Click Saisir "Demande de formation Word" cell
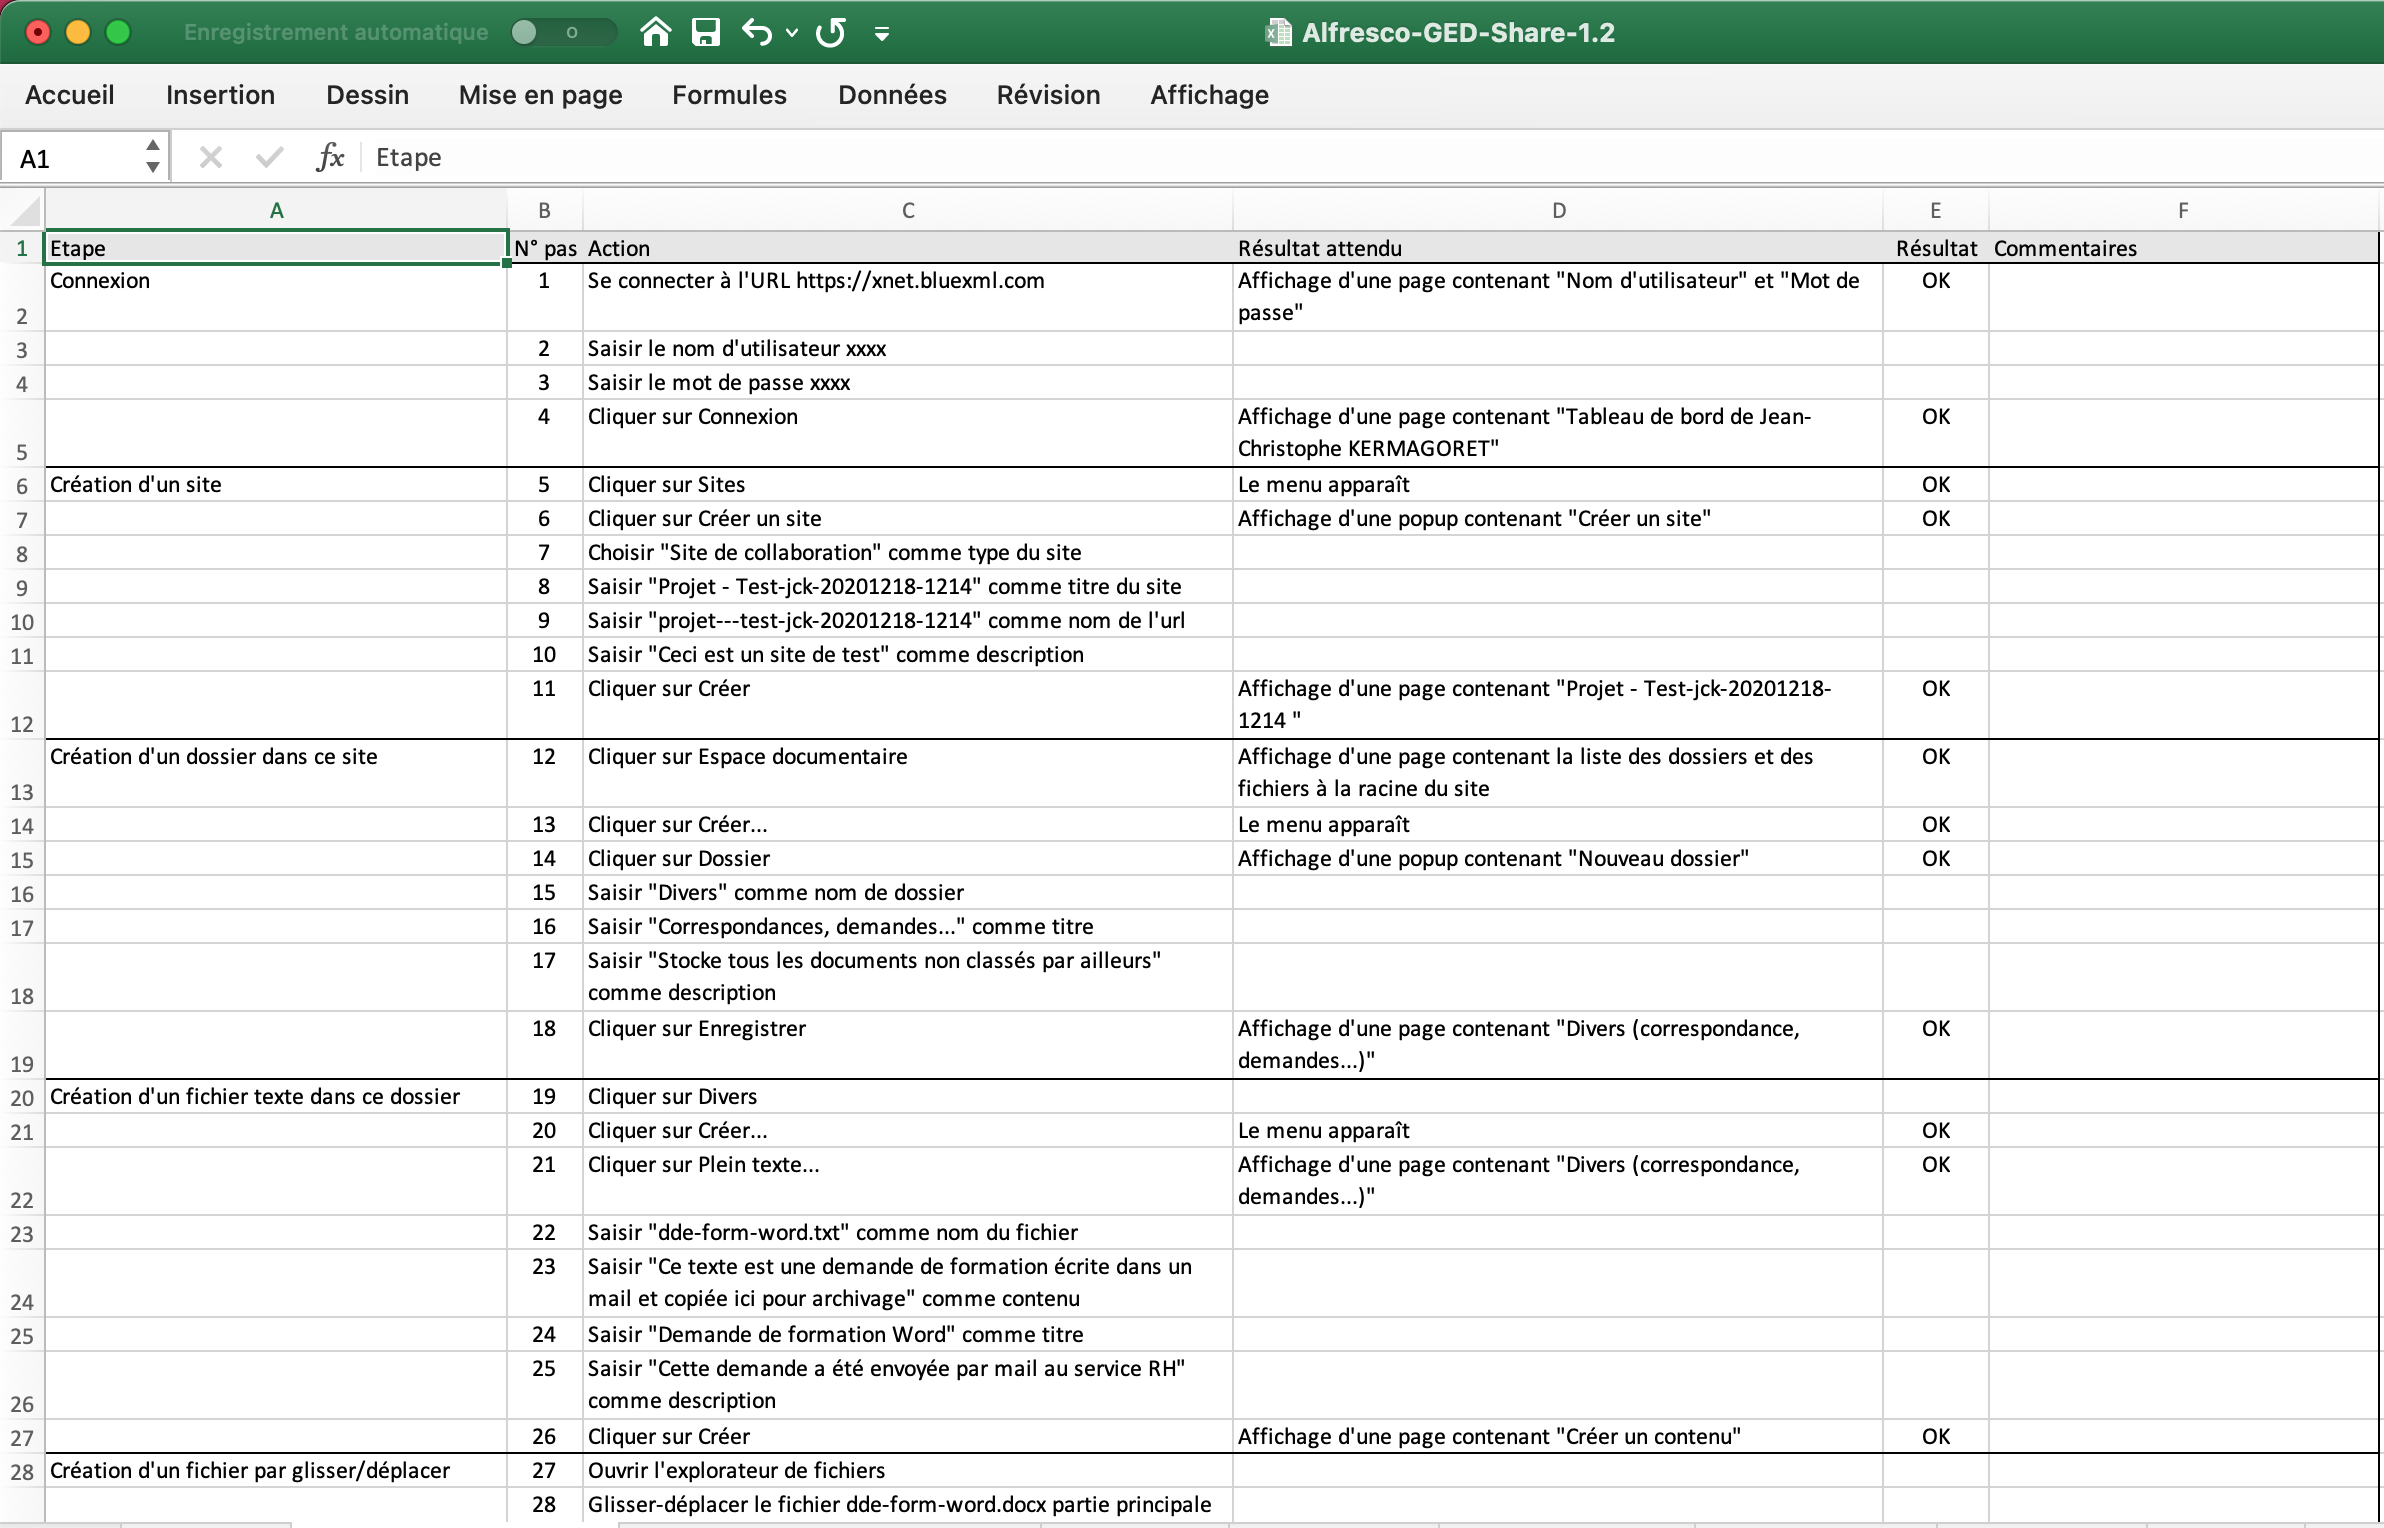Image resolution: width=2384 pixels, height=1528 pixels. pyautogui.click(x=907, y=1334)
